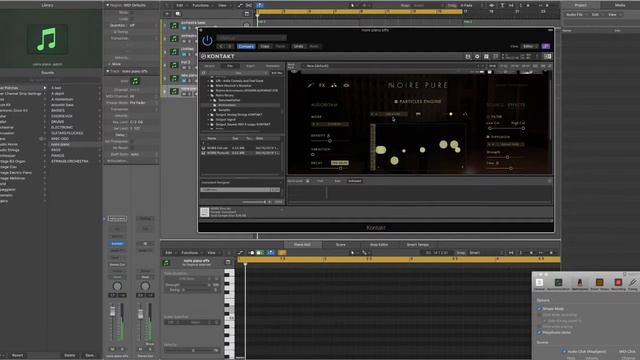Toggle the Simple Mode checkbox
Image resolution: width=640 pixels, height=360 pixels.
(539, 309)
